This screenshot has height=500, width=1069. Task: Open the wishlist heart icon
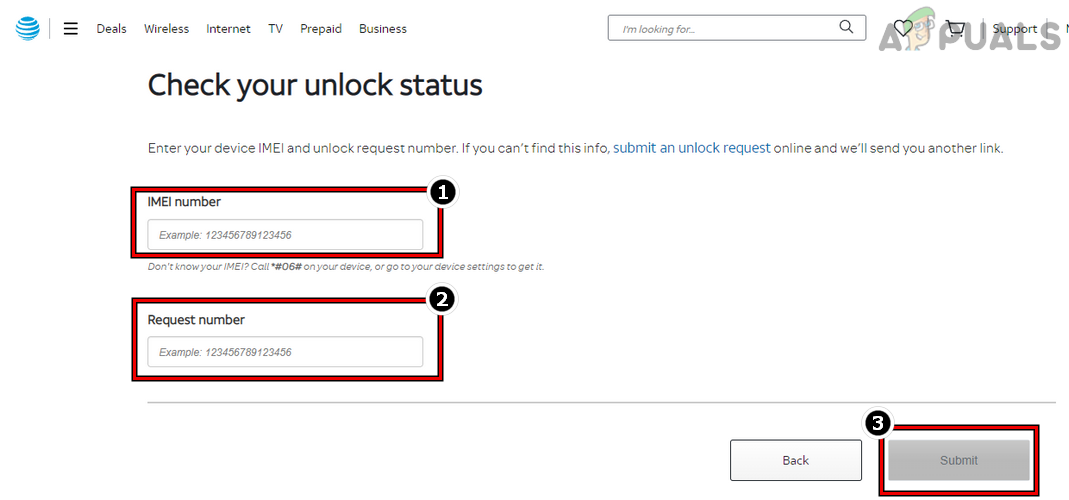pyautogui.click(x=903, y=29)
